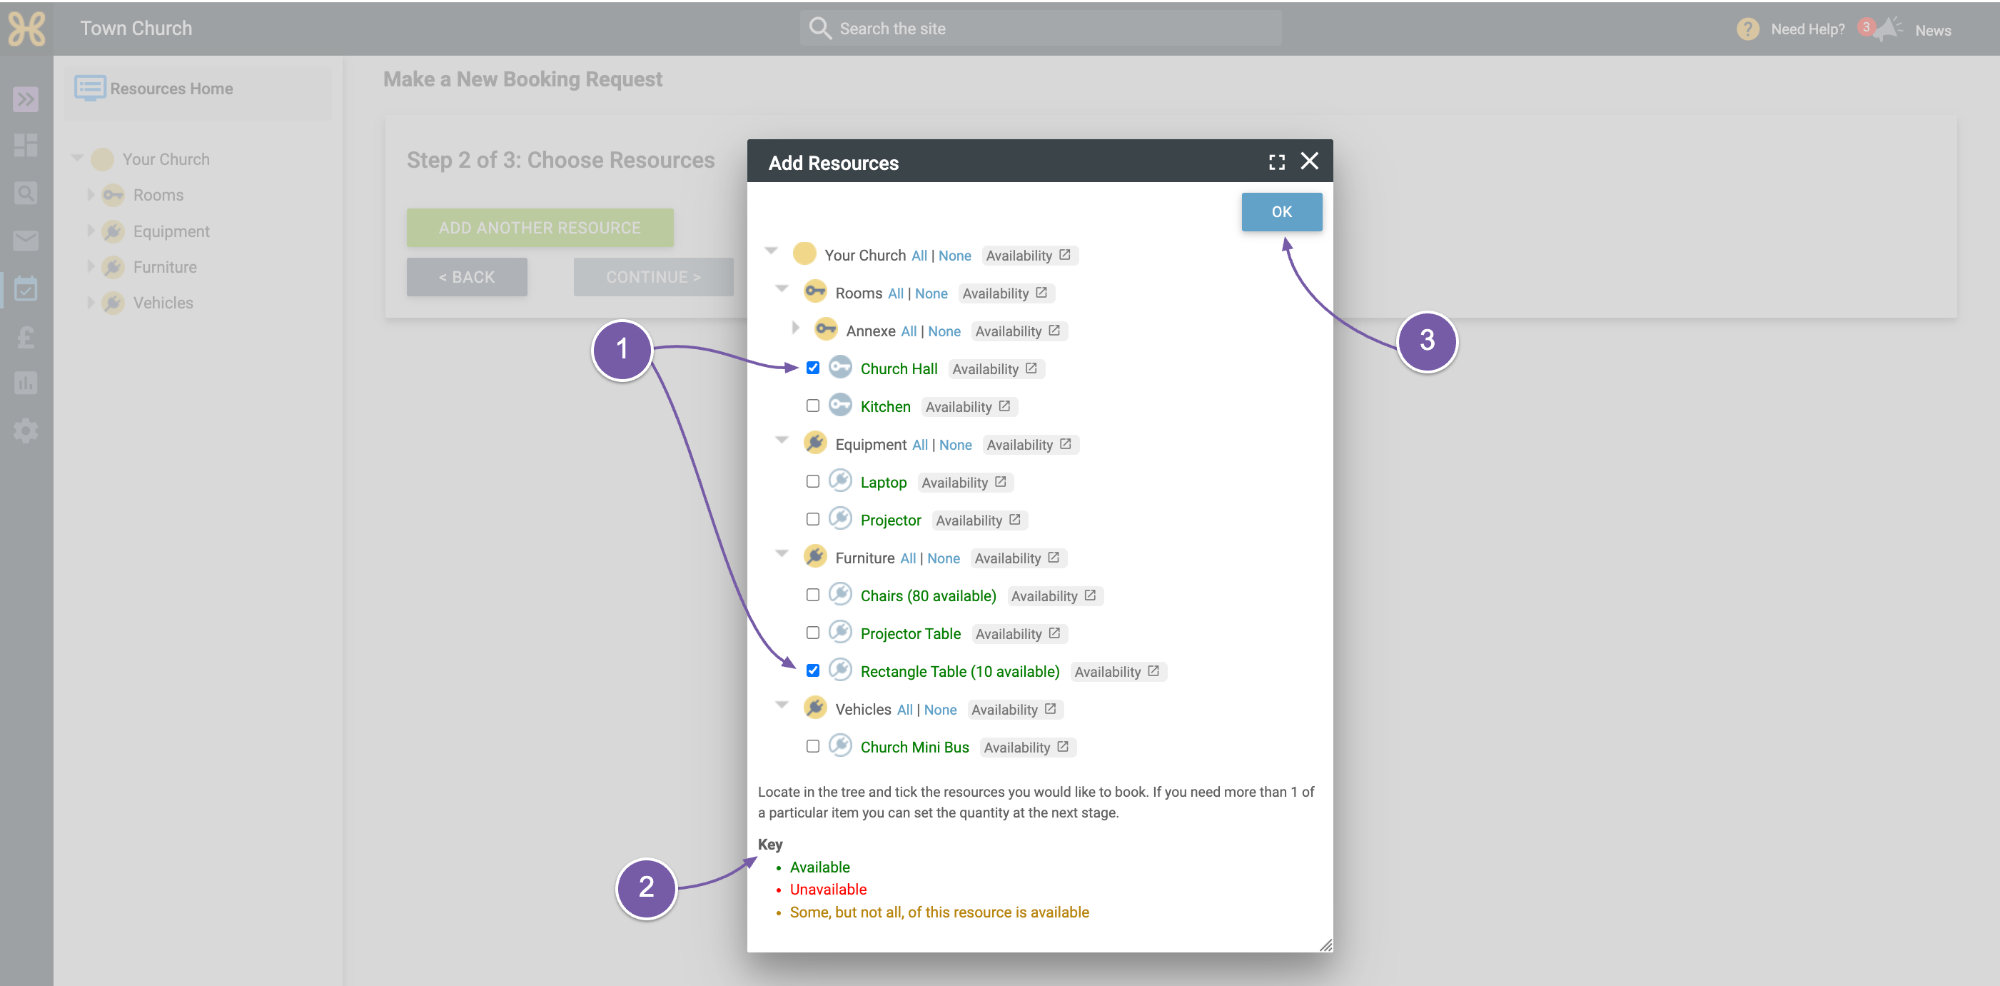Image resolution: width=2000 pixels, height=986 pixels.
Task: Expand Rooms in left sidebar tree
Action: (90, 194)
